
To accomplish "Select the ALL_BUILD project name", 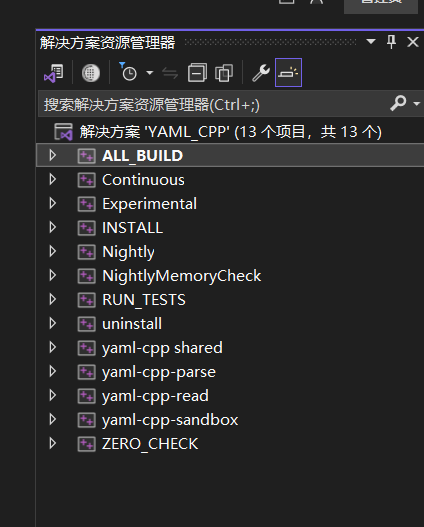I will click(142, 156).
